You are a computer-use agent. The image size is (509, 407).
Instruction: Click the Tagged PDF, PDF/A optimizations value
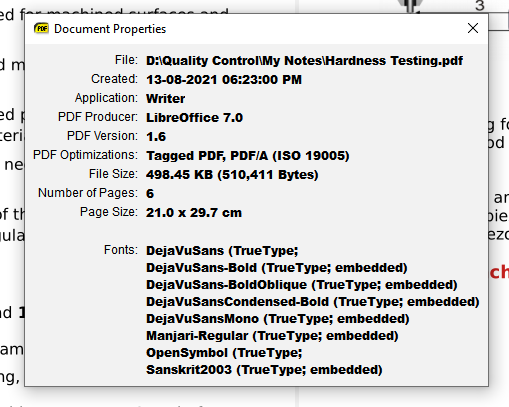point(248,156)
